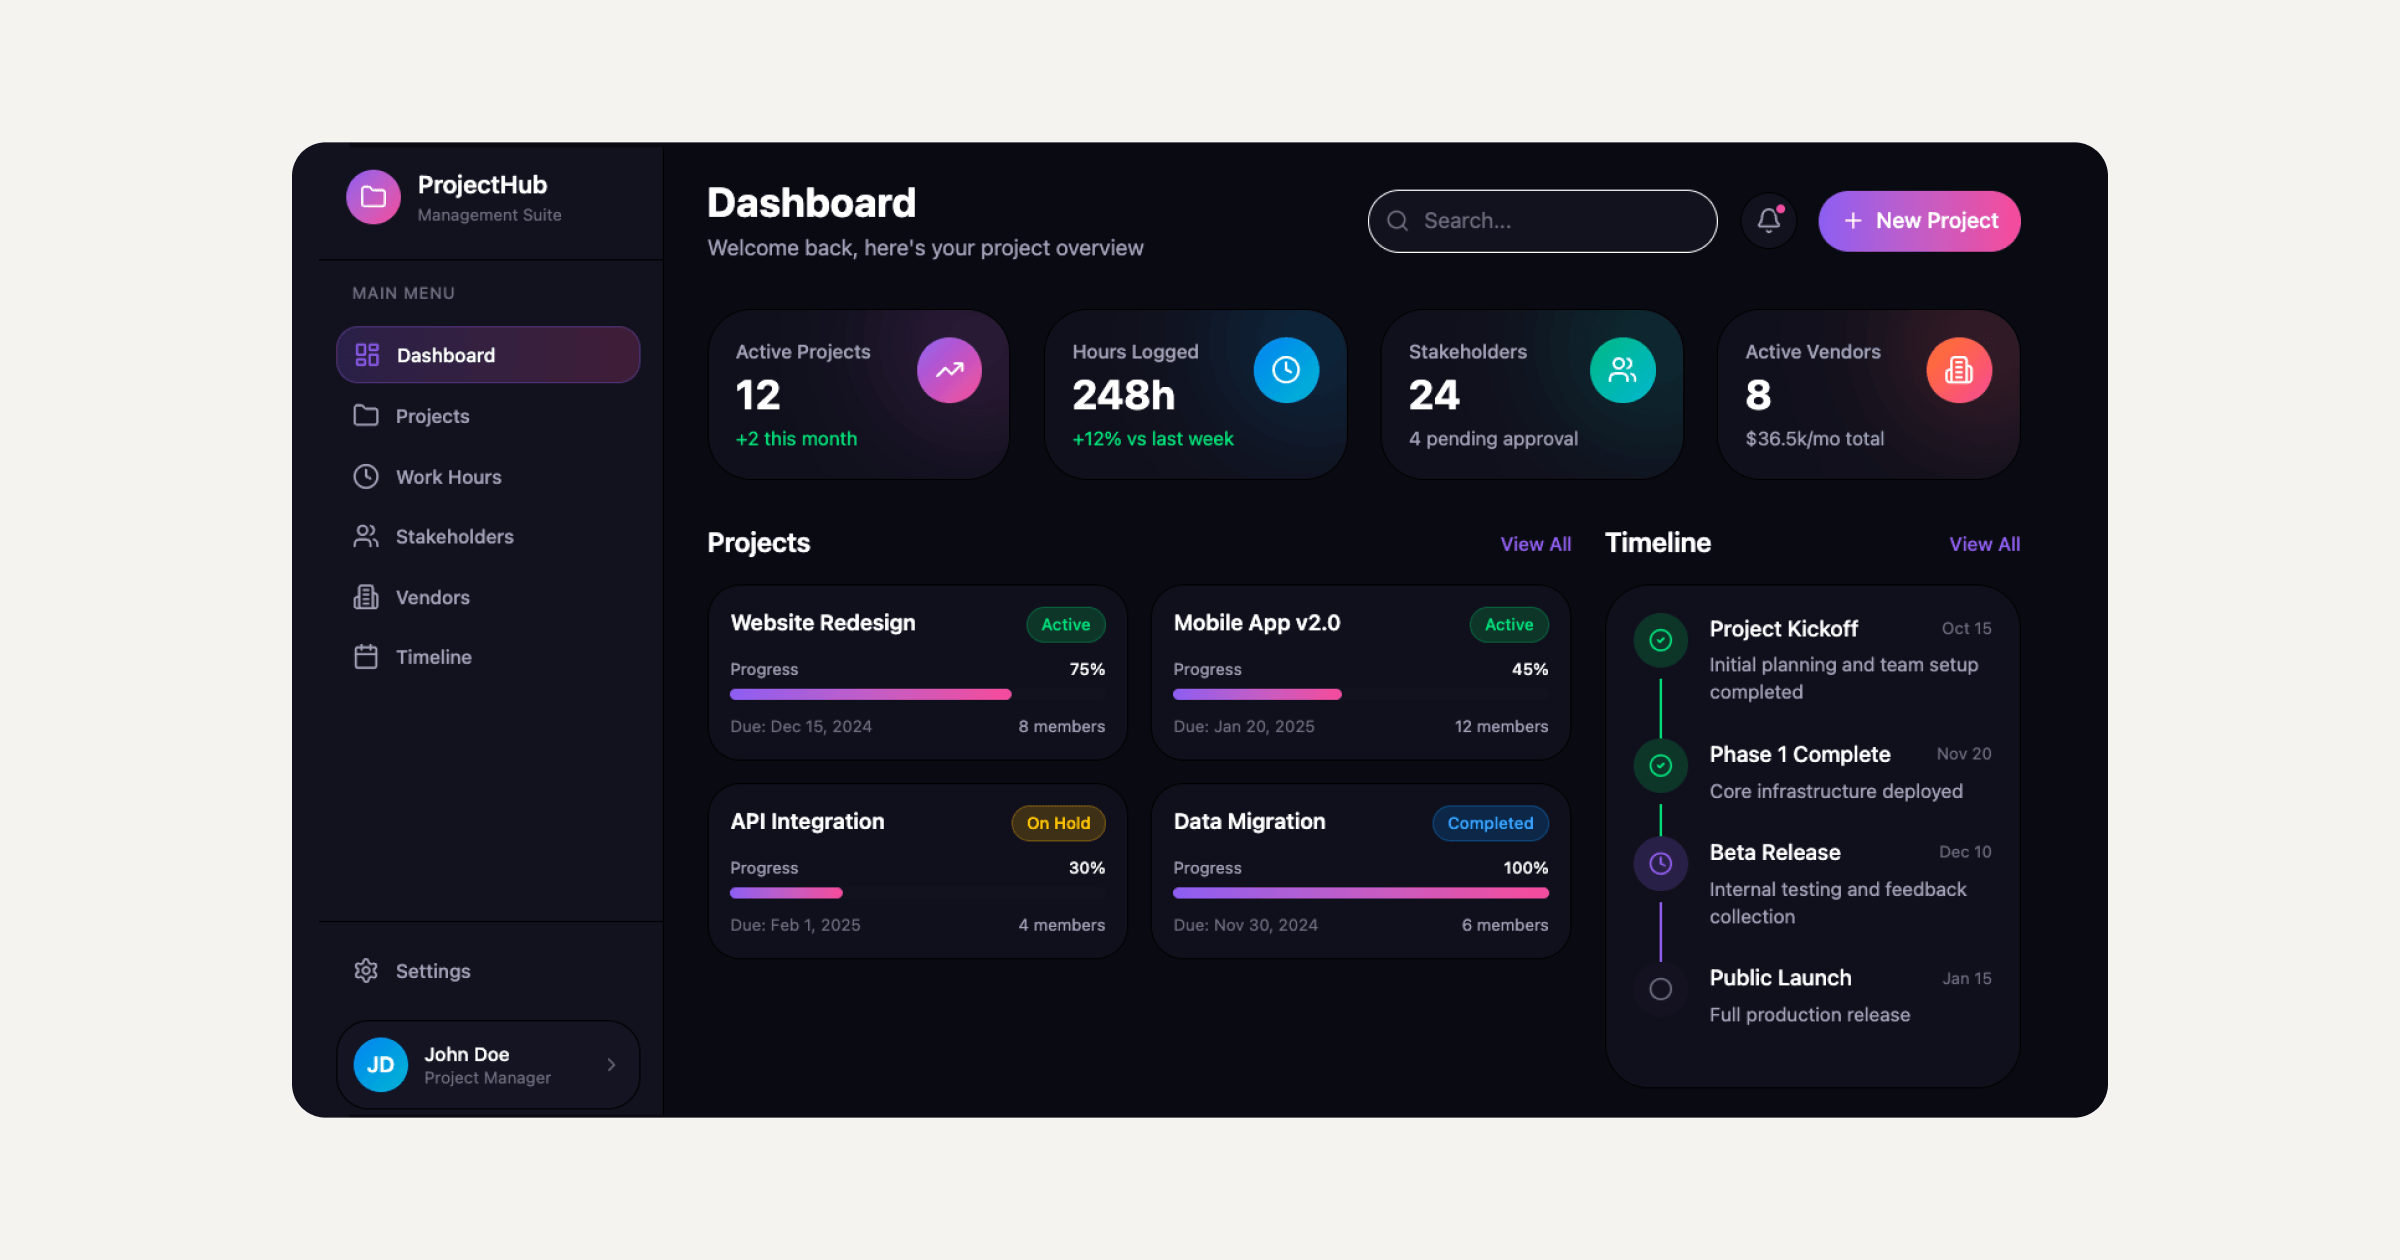Viewport: 2400px width, 1260px height.
Task: Click the JD avatar circle
Action: 380,1064
